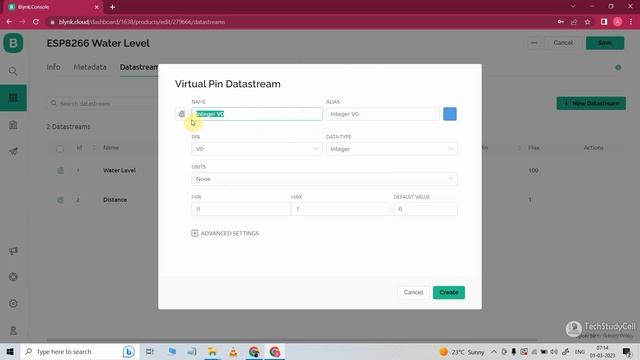Click the Distance row icon

60,200
